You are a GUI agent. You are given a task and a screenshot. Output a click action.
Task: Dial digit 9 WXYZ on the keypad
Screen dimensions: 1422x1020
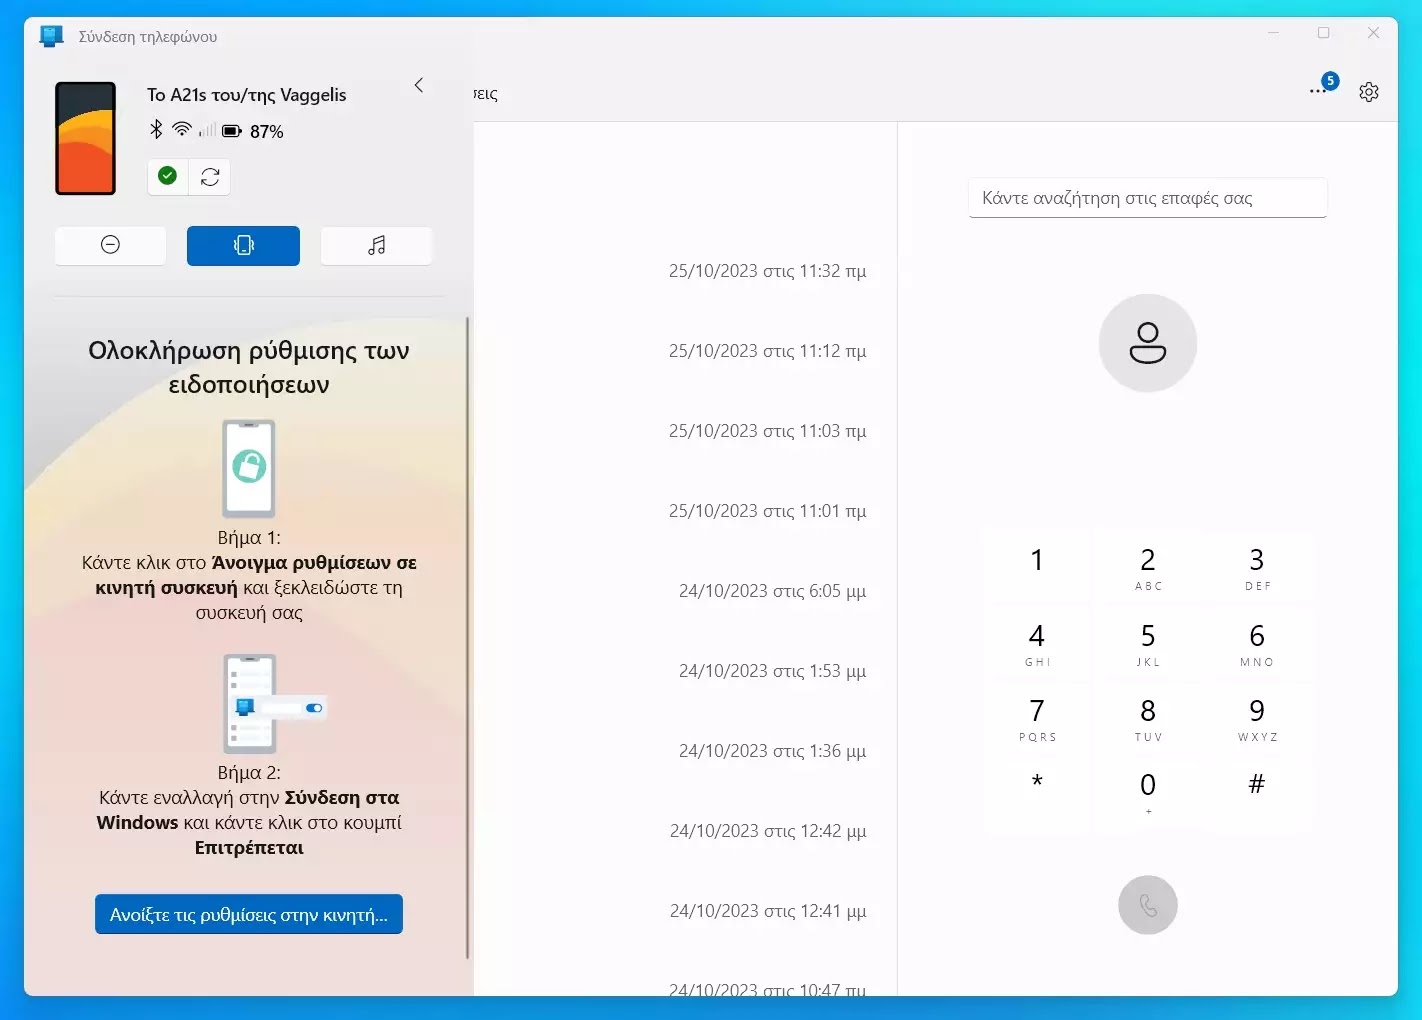click(x=1257, y=718)
